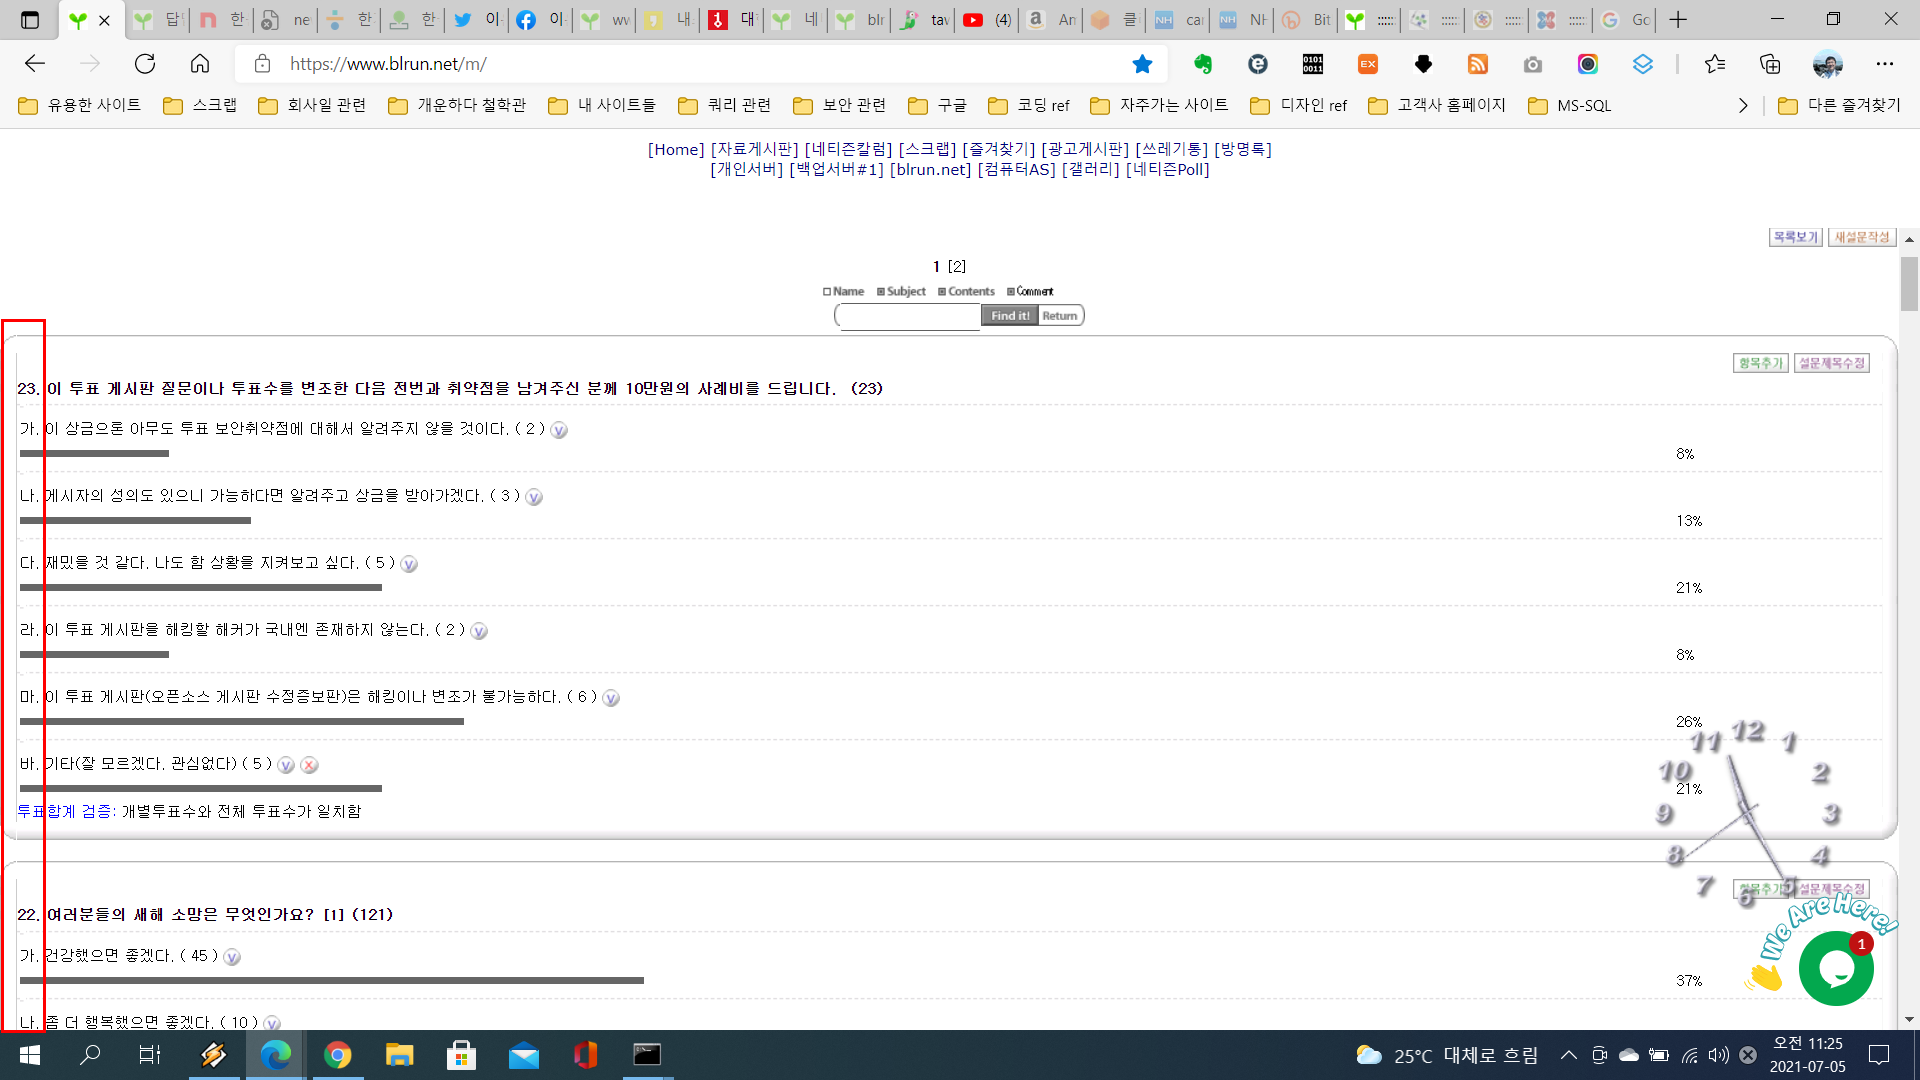Image resolution: width=1920 pixels, height=1080 pixels.
Task: Toggle the Contents search checkbox
Action: coord(942,292)
